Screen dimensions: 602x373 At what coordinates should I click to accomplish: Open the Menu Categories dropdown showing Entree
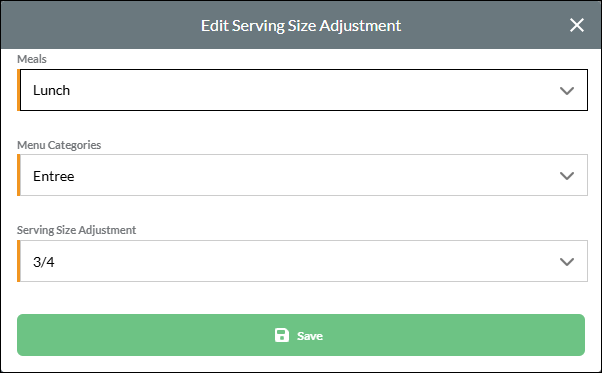(x=303, y=175)
